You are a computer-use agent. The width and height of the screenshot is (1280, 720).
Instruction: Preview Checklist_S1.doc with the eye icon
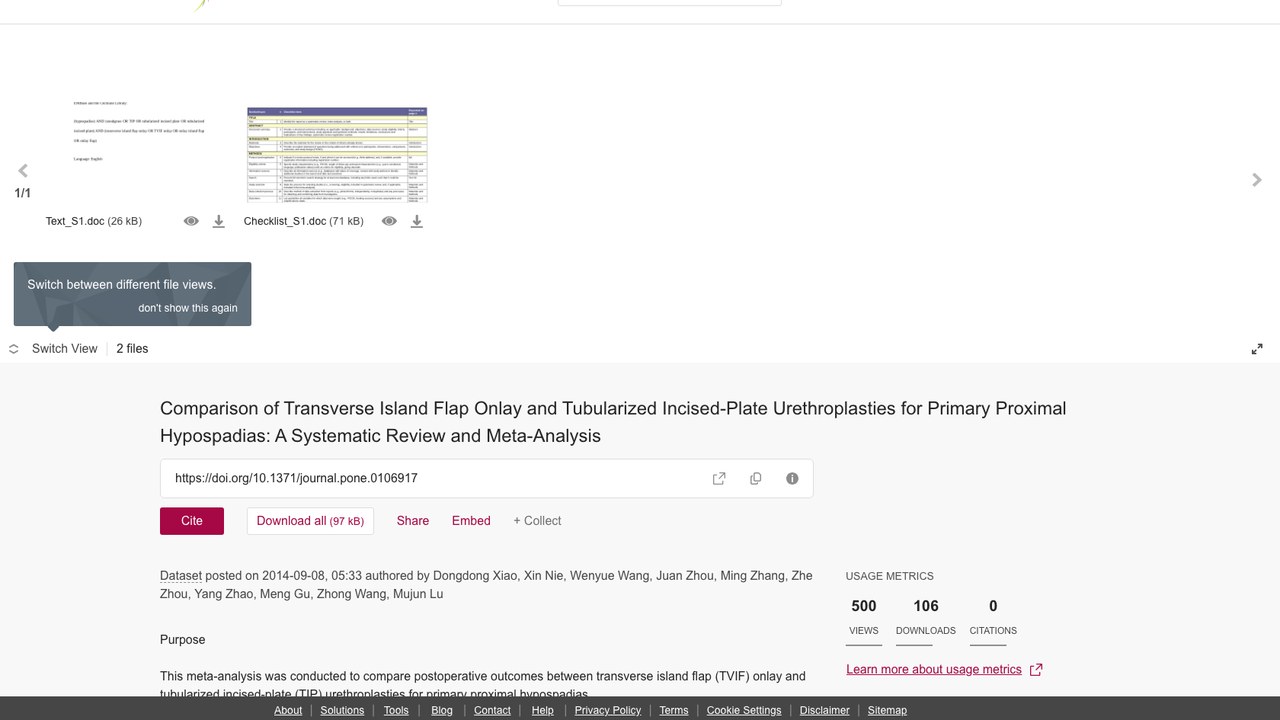[x=389, y=221]
